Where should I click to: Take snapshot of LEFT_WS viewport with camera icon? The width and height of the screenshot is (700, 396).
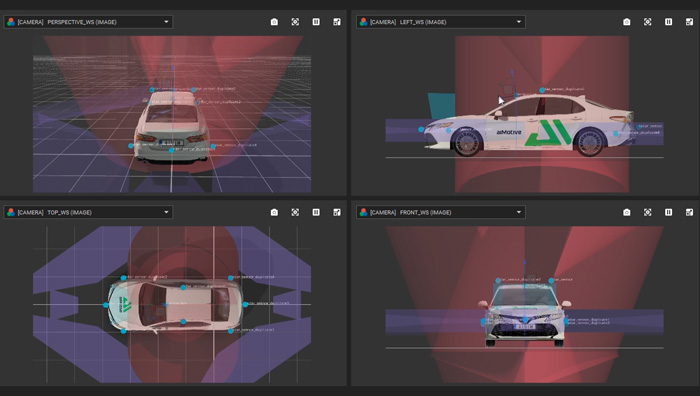click(x=627, y=22)
